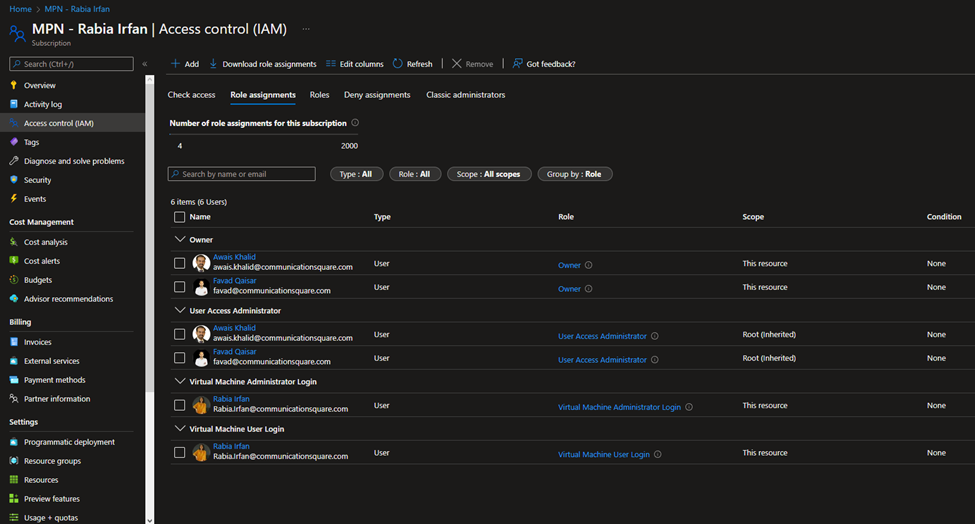Collapse the Virtual Machine User Login group
The image size is (975, 524).
pyautogui.click(x=180, y=428)
